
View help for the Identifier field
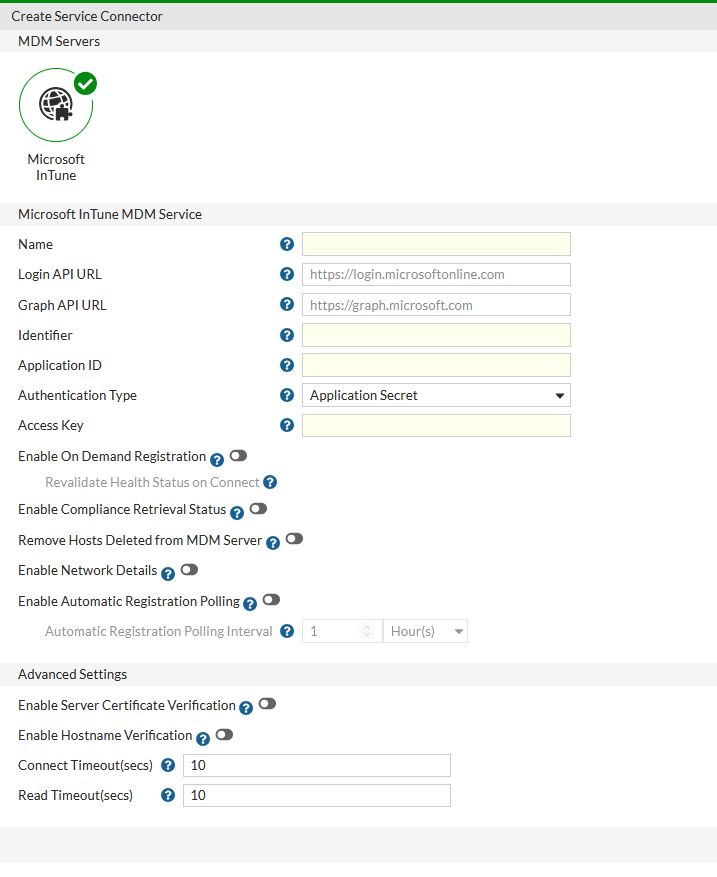pyautogui.click(x=287, y=335)
